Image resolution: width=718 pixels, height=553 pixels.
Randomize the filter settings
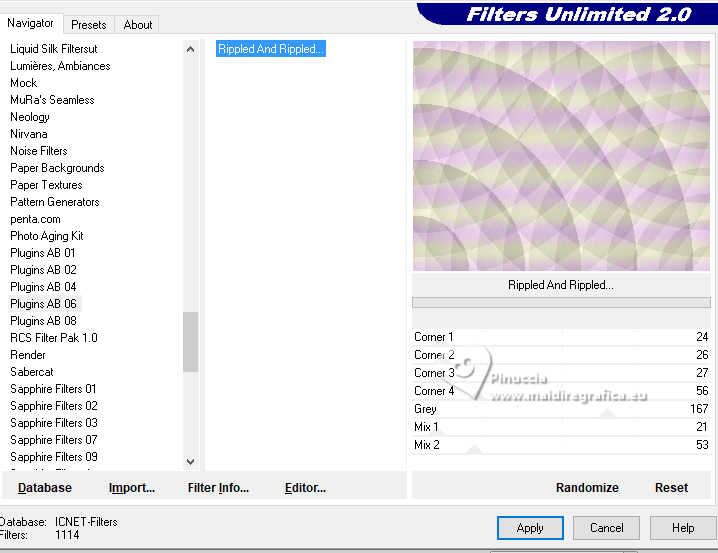[587, 488]
